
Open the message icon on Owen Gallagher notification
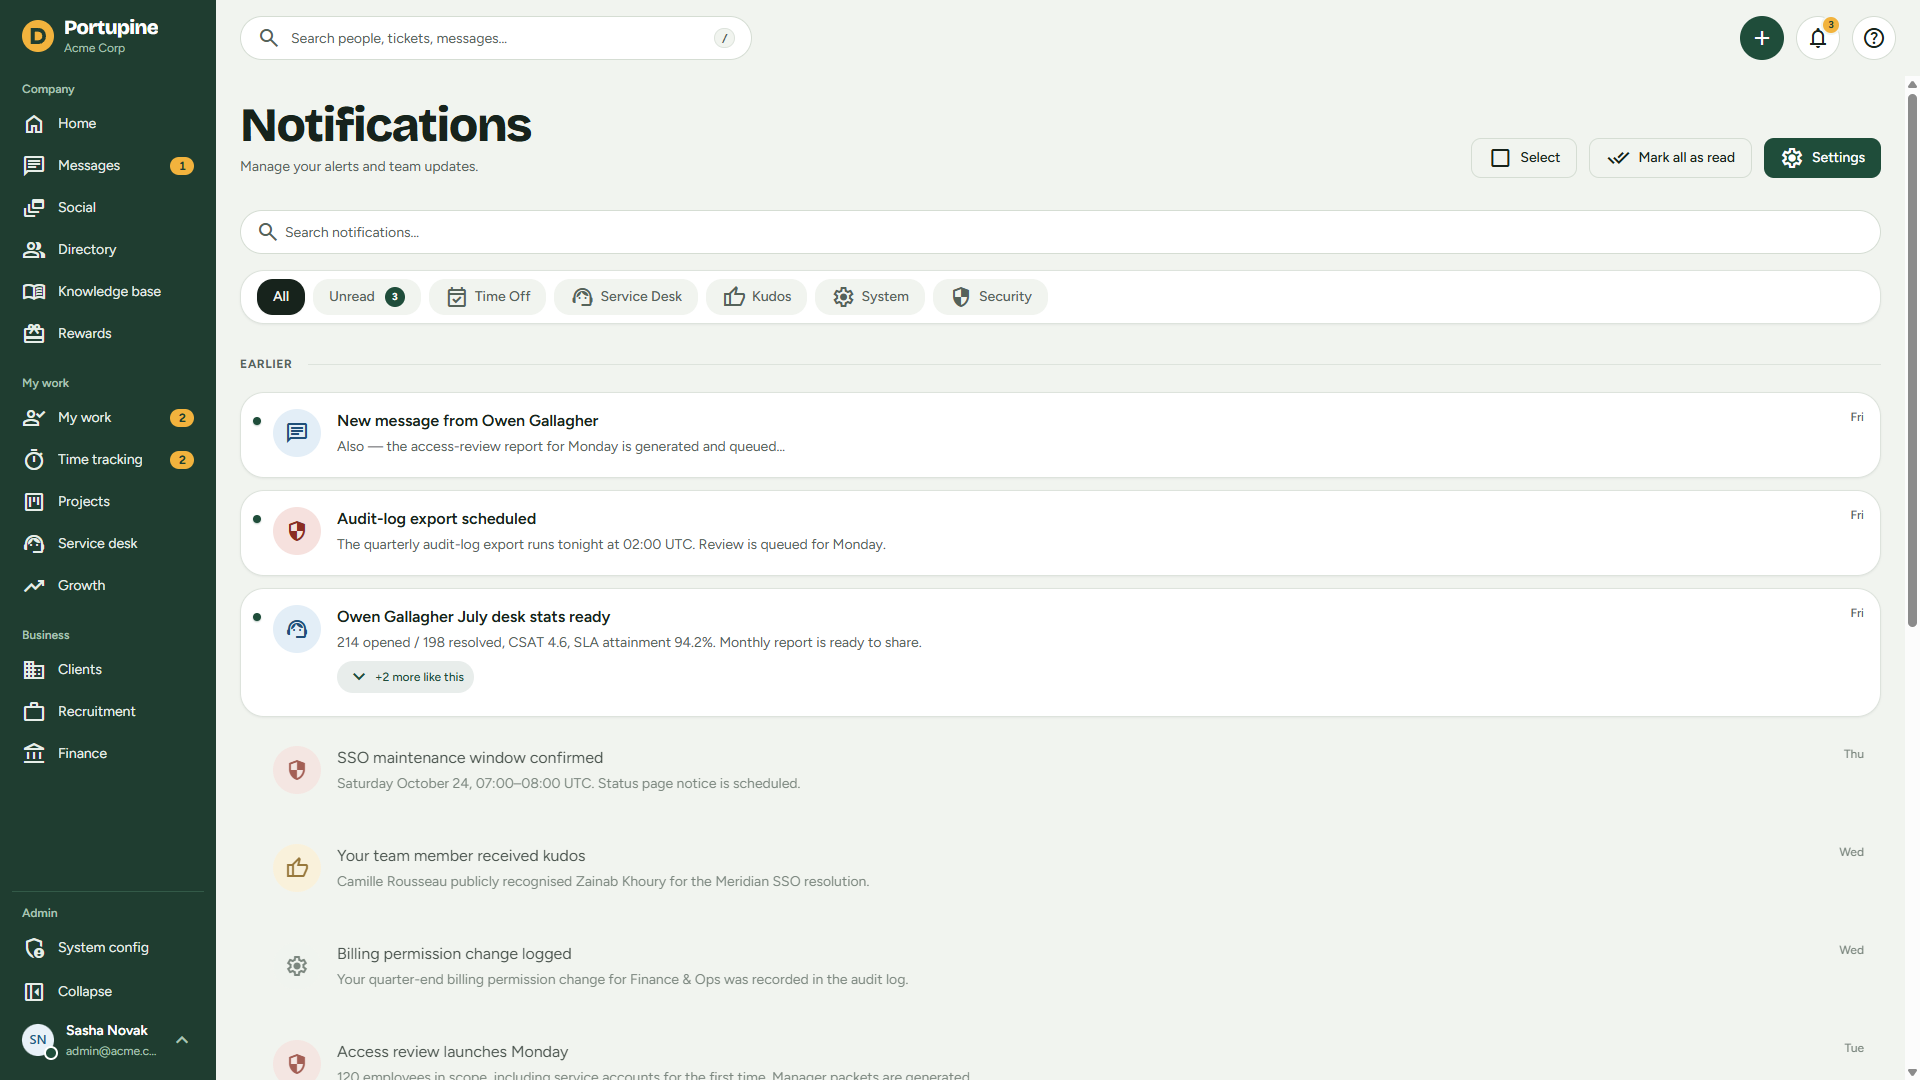pyautogui.click(x=297, y=433)
